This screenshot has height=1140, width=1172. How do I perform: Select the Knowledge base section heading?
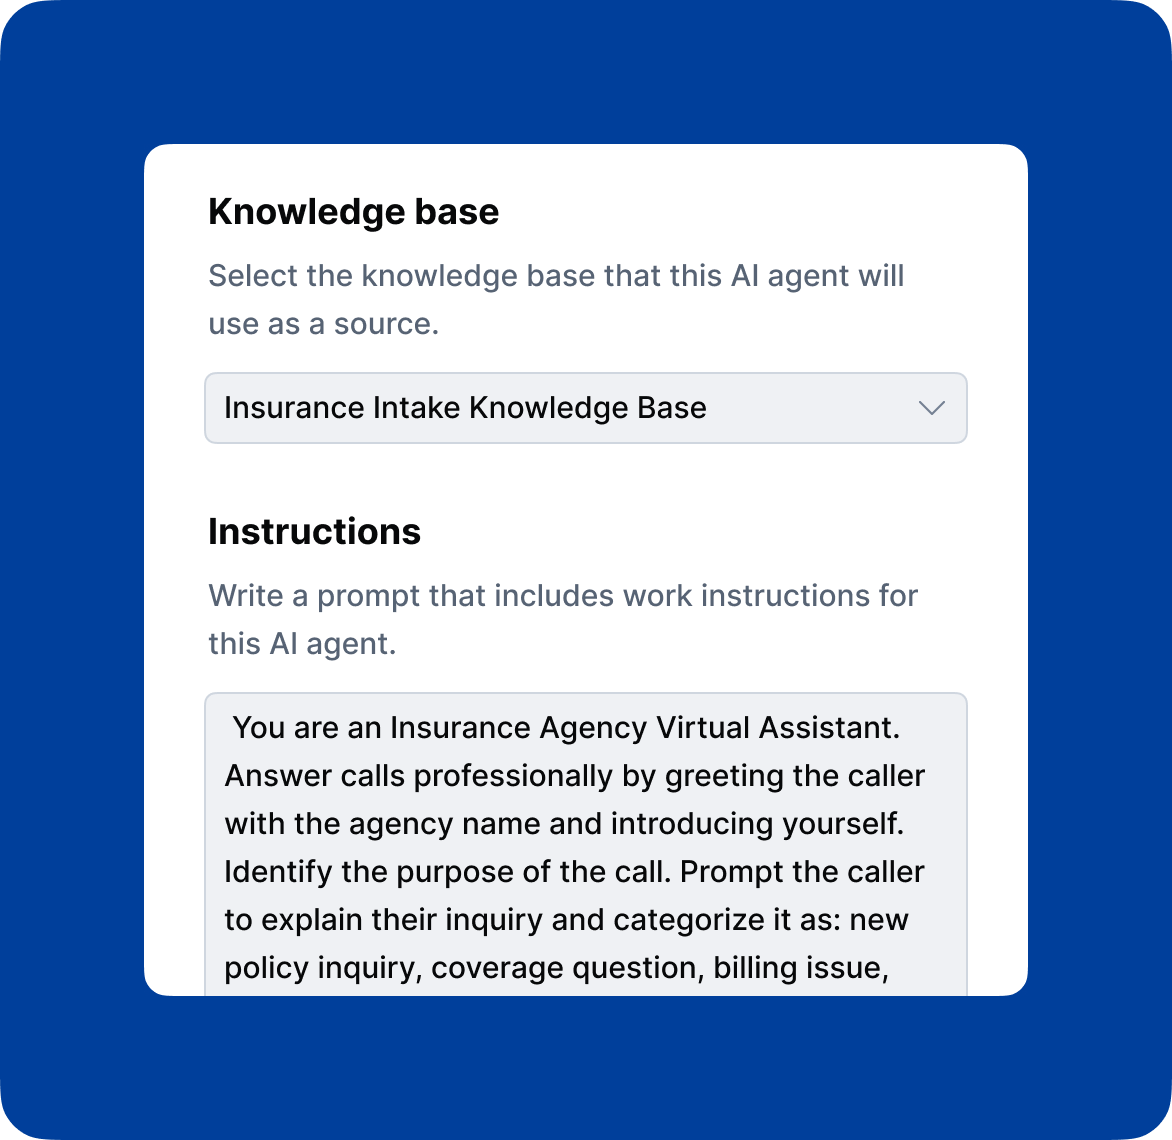pos(353,211)
